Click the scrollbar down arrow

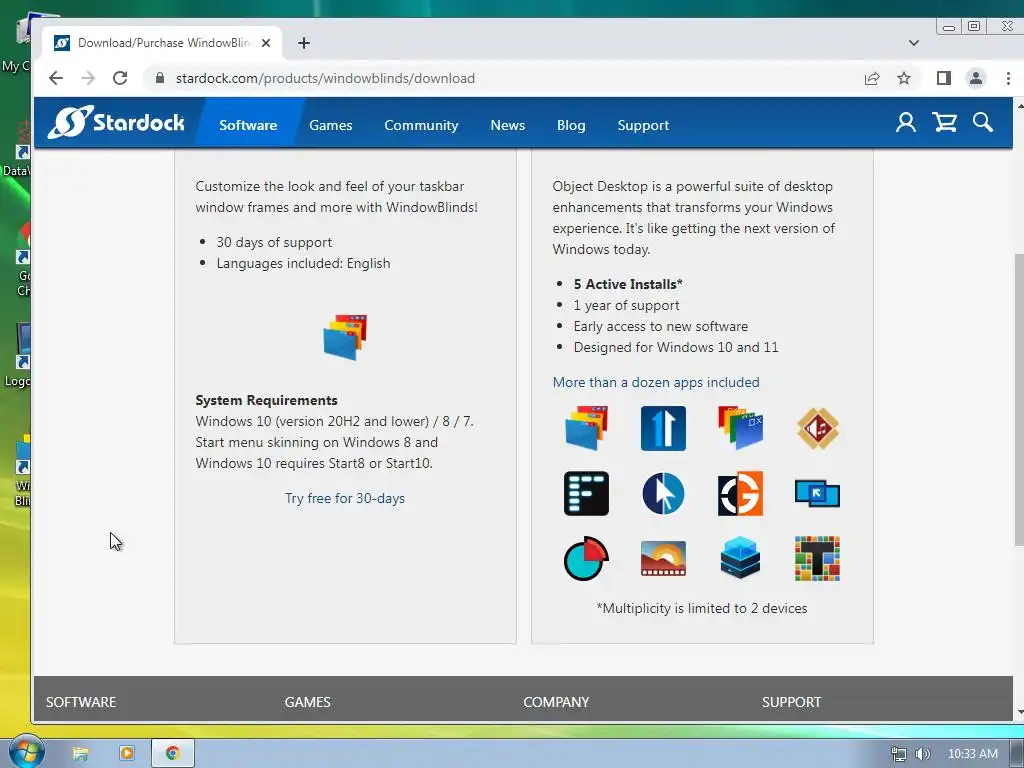click(x=1019, y=713)
